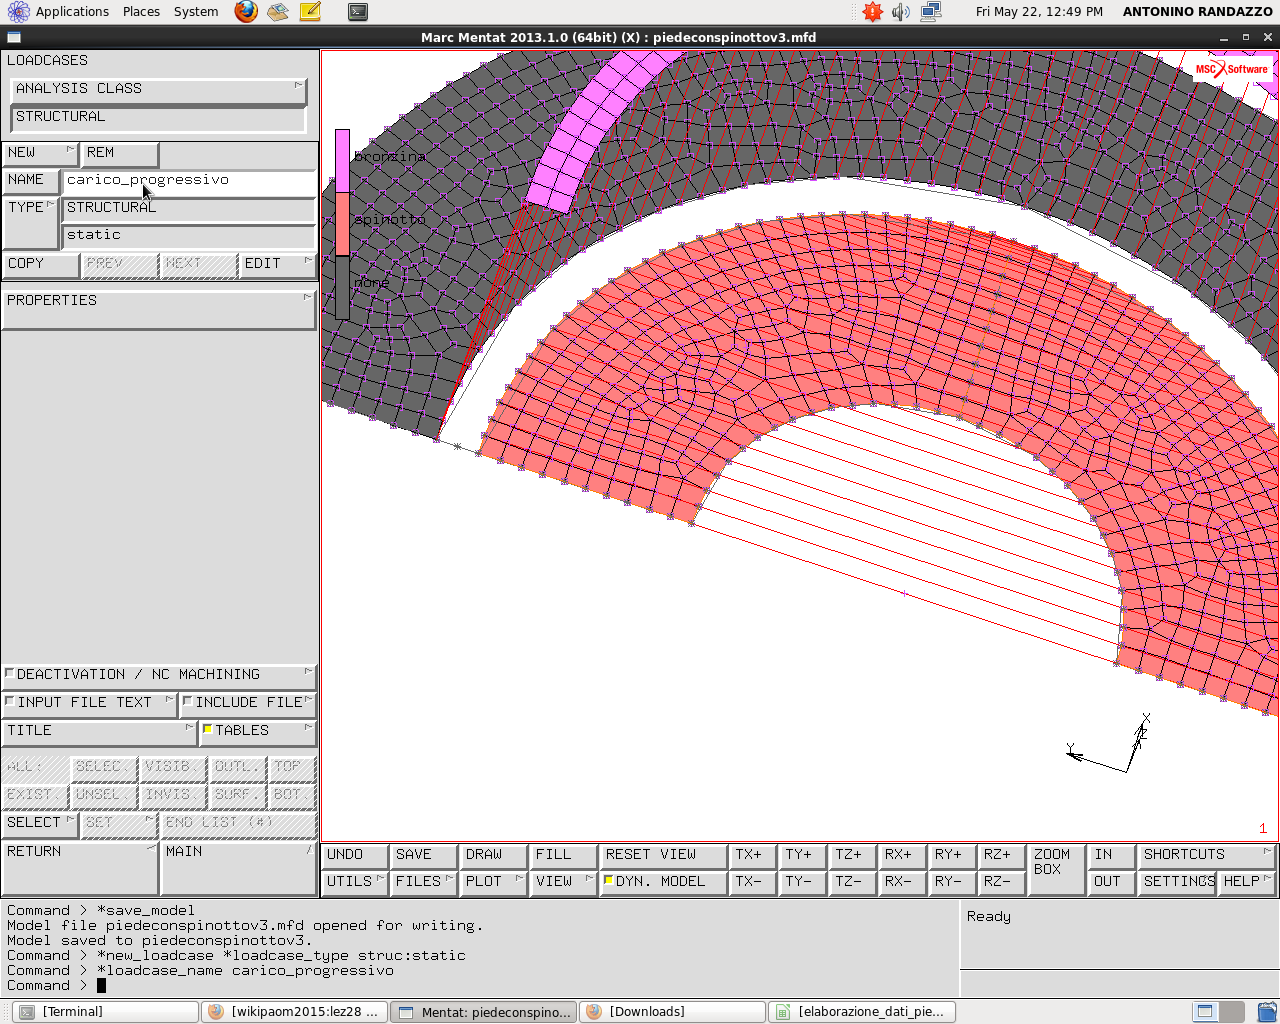
Task: Open the VIEW menu
Action: tap(563, 882)
